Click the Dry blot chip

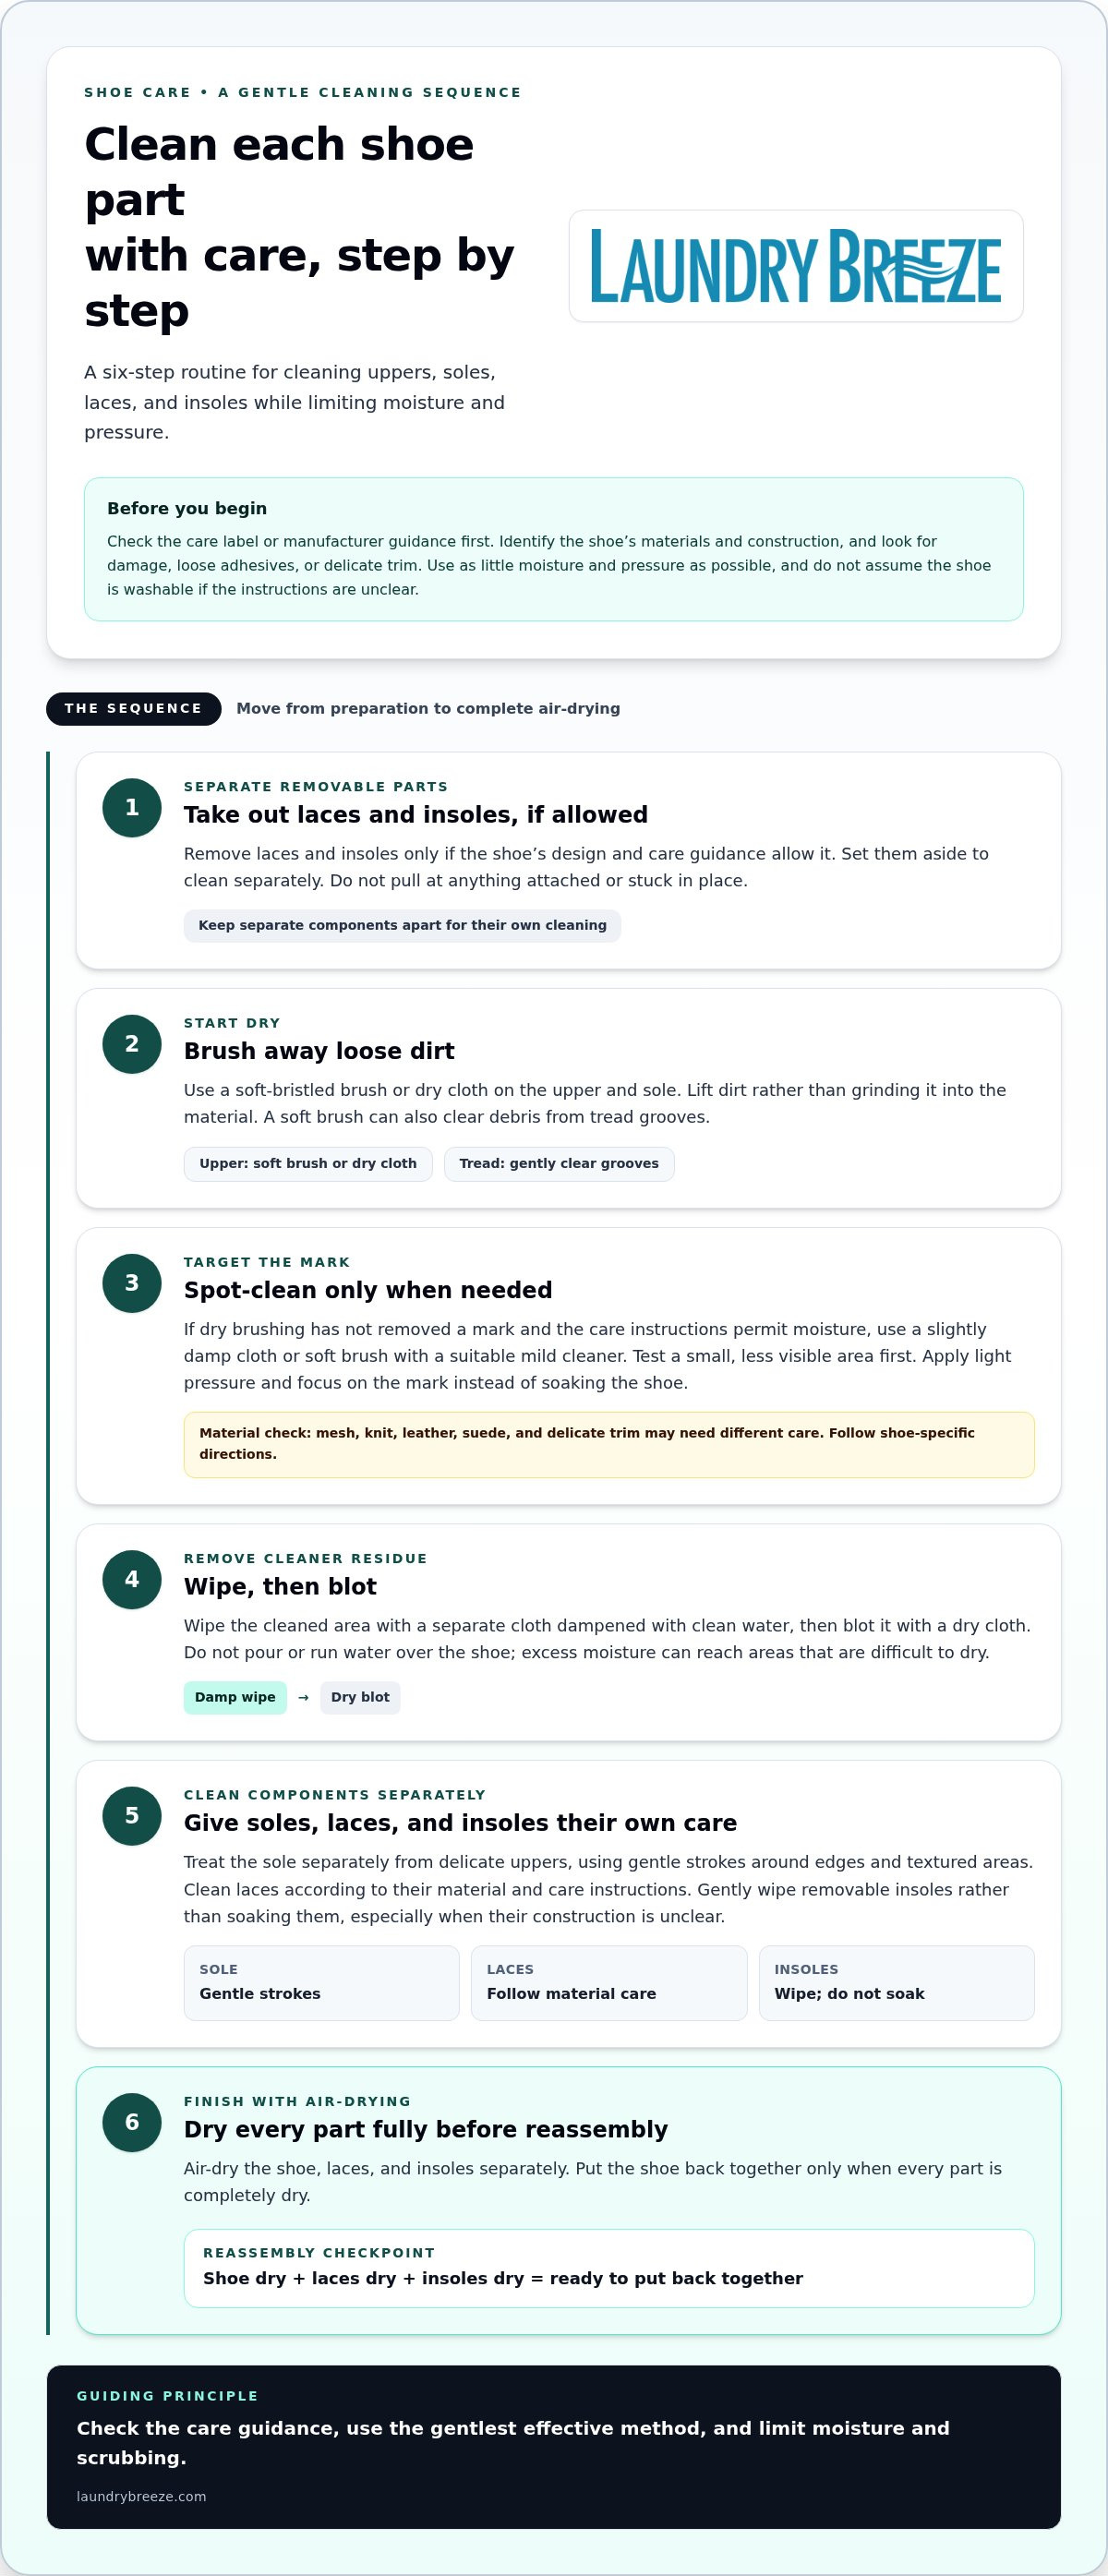[x=360, y=1698]
